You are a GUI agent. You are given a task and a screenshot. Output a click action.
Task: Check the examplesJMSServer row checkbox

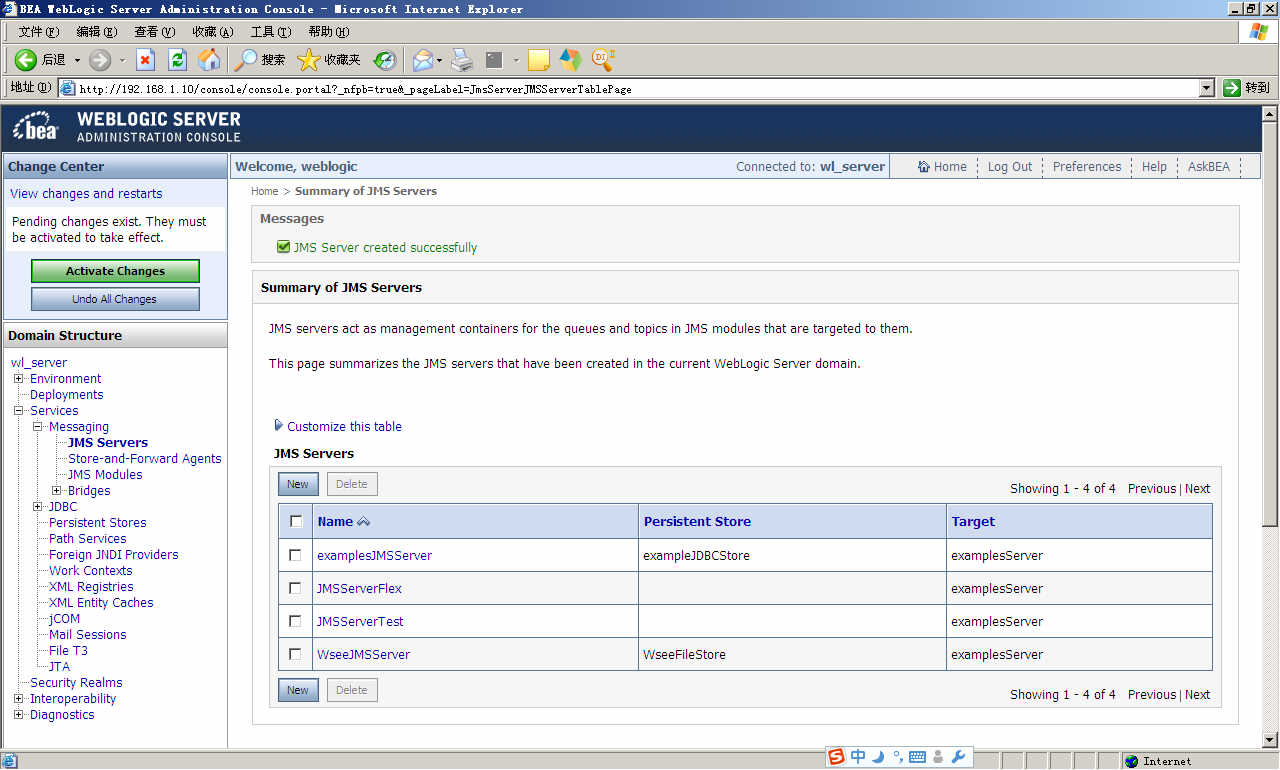click(x=295, y=555)
